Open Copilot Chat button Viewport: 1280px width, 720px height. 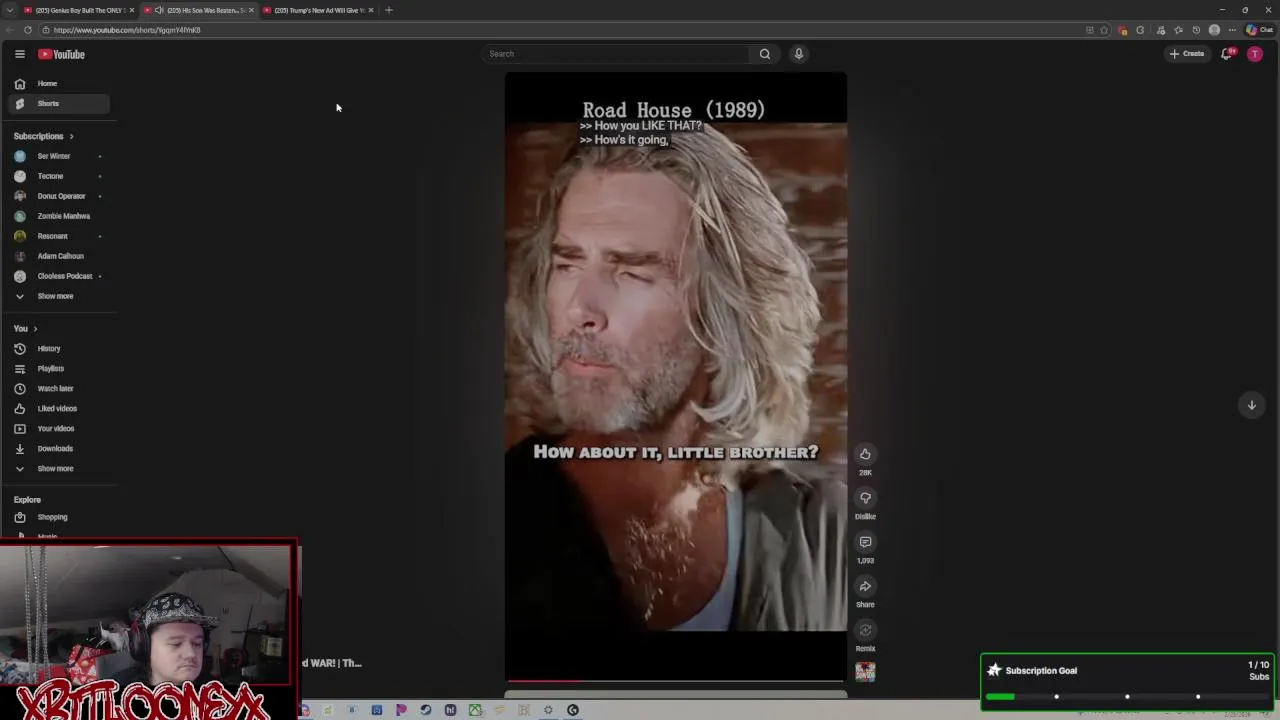point(1259,30)
